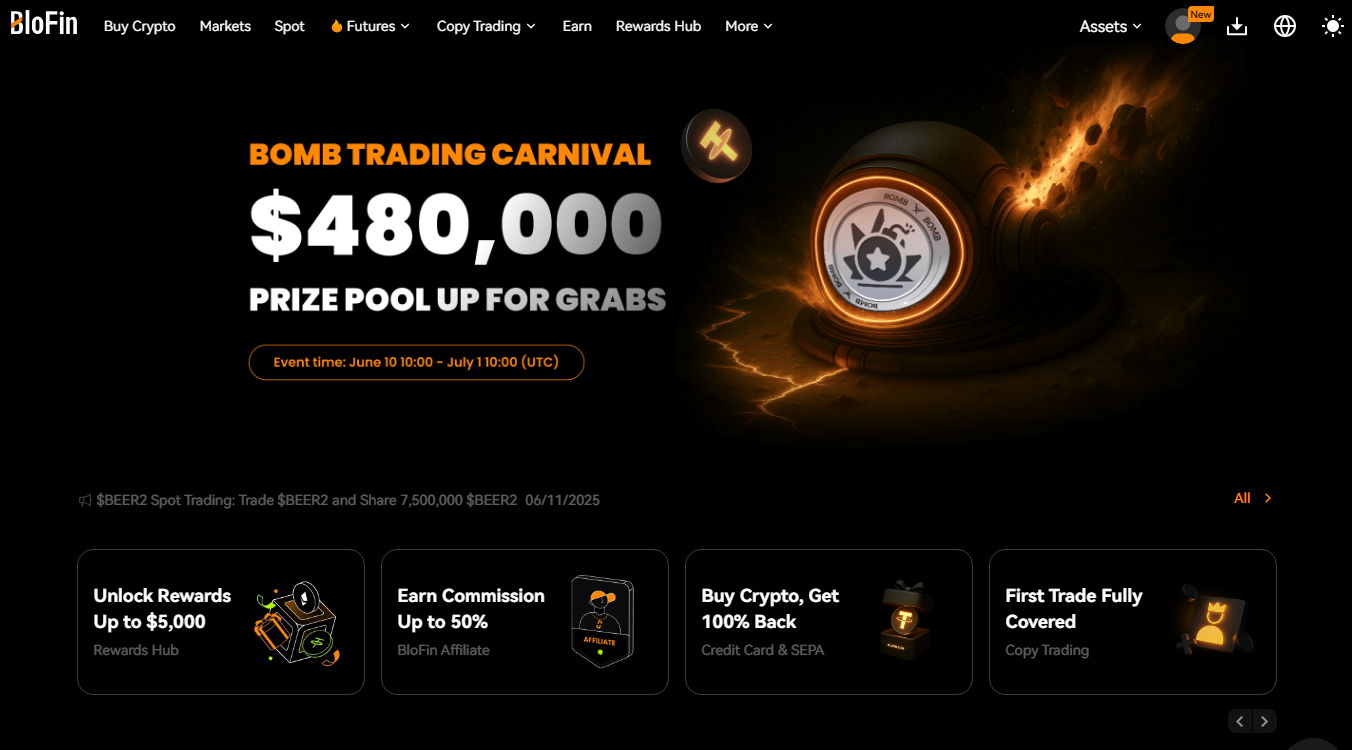This screenshot has height=750, width=1352.
Task: Select Buy Crypto in navigation bar
Action: (x=140, y=26)
